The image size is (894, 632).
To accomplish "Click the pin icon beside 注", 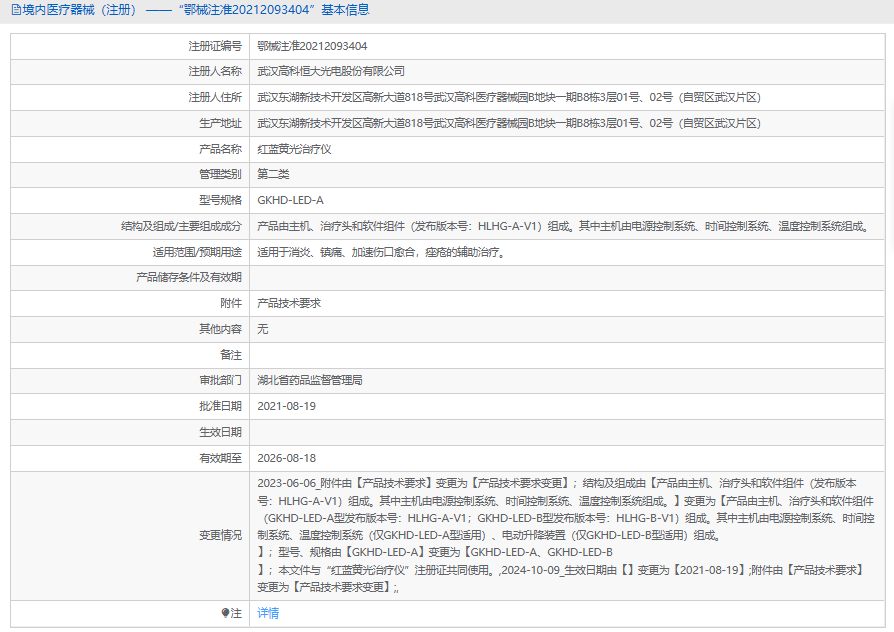I will point(225,613).
